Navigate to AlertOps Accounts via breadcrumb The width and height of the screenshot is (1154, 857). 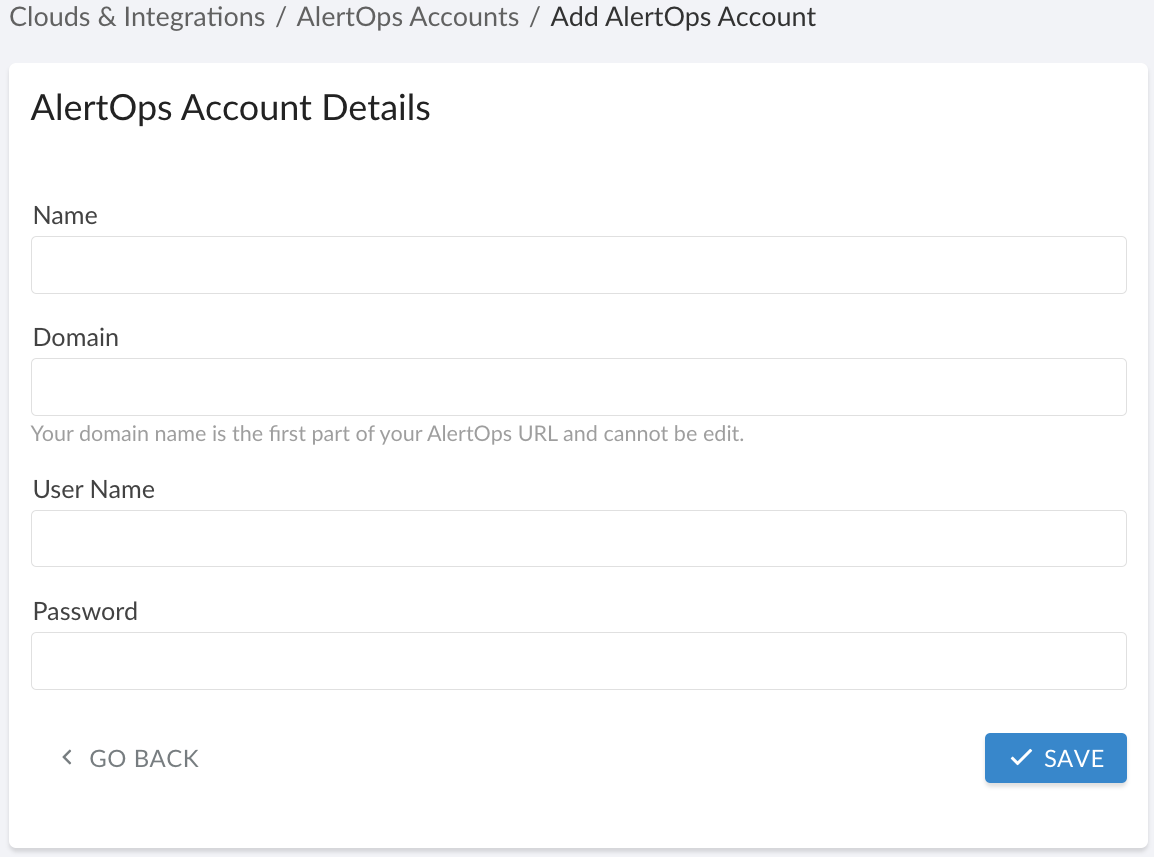(x=407, y=17)
